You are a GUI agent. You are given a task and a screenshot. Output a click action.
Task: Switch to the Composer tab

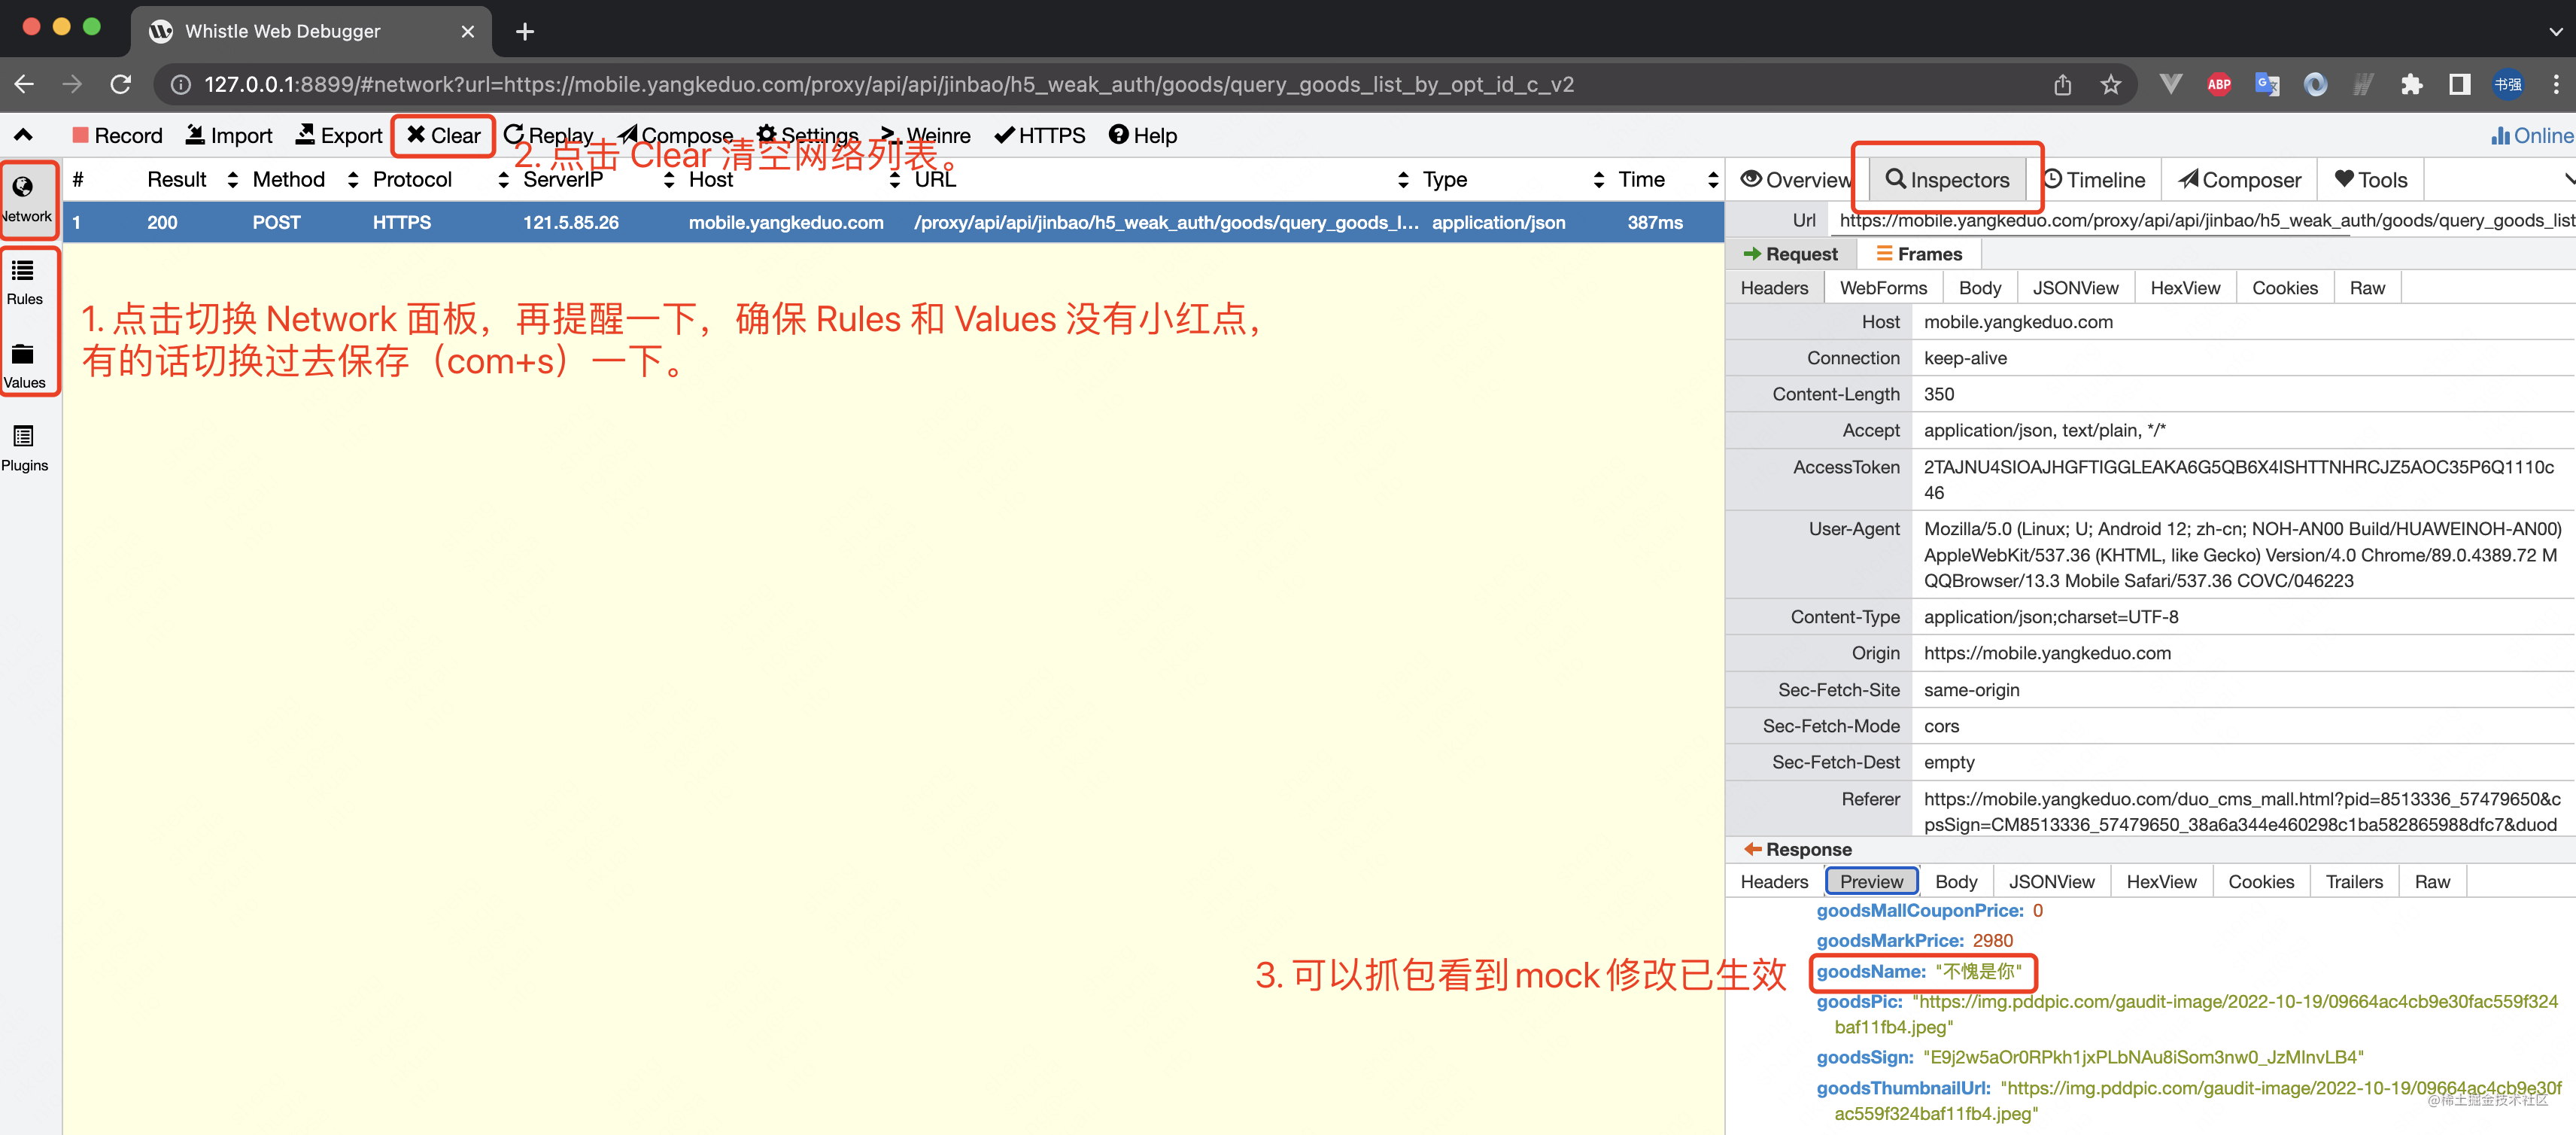click(x=2240, y=180)
